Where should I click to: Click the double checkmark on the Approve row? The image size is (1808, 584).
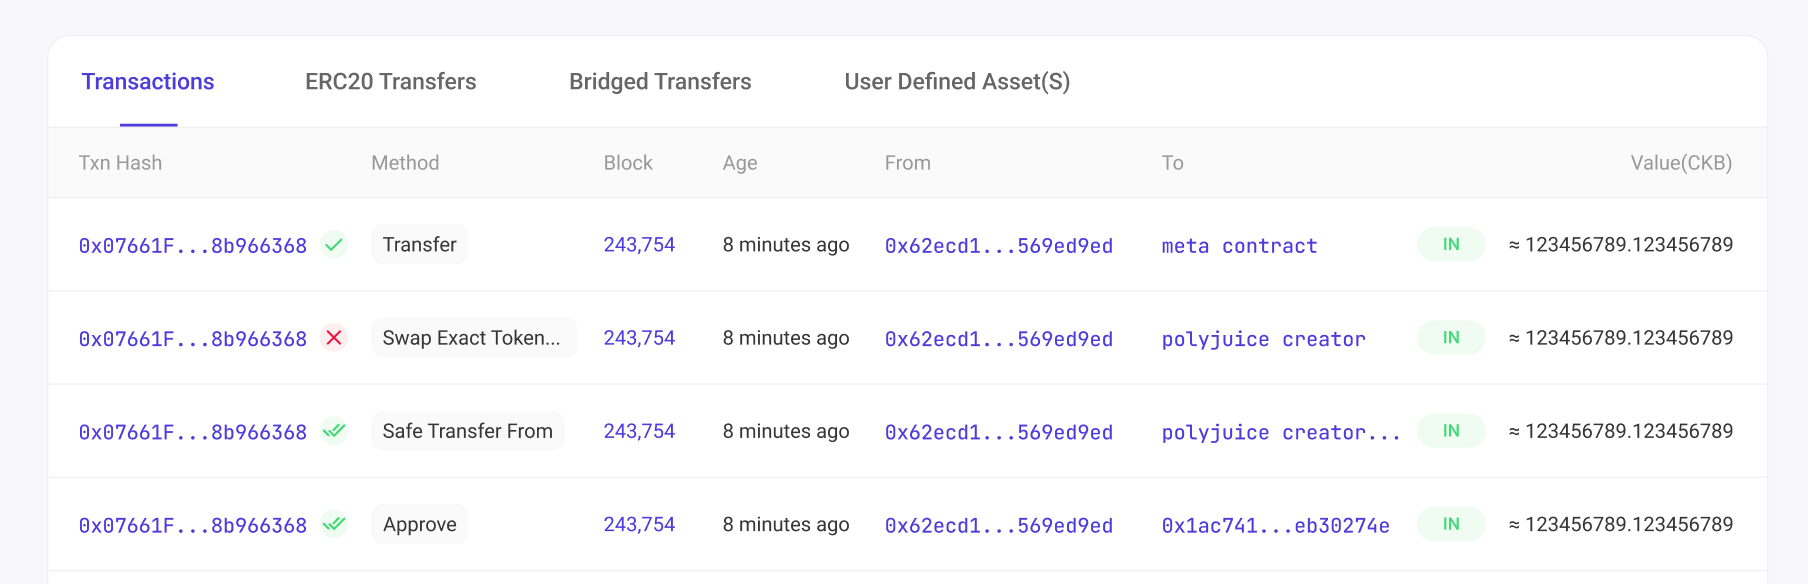click(335, 524)
